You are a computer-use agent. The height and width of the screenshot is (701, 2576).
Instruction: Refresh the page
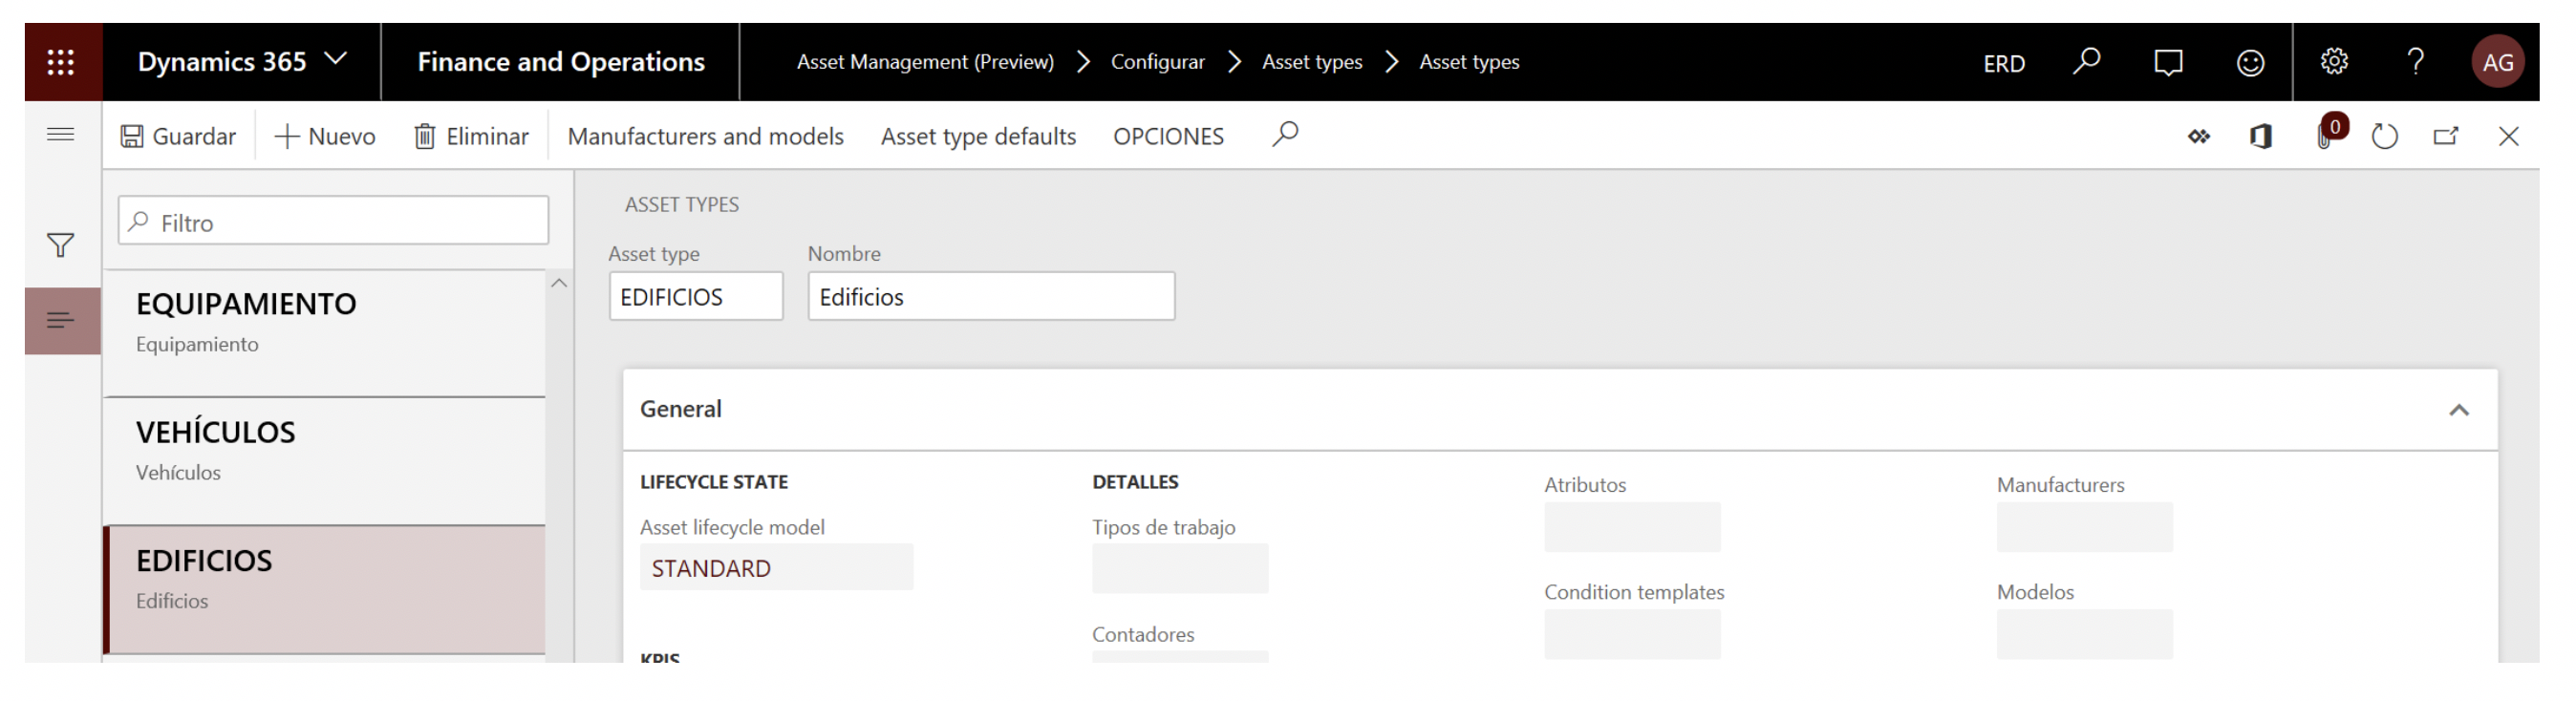[2384, 136]
